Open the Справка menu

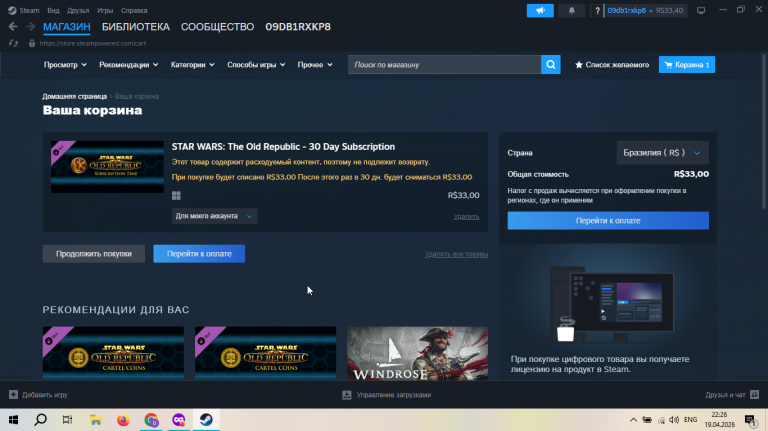pos(134,10)
